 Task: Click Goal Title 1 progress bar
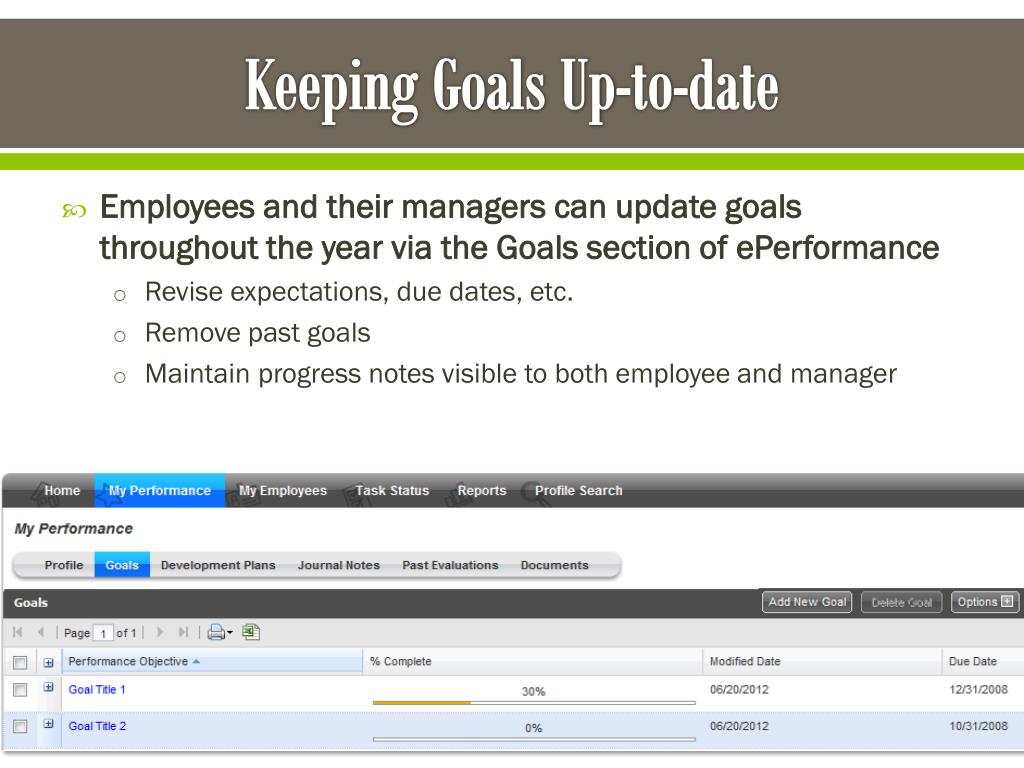(x=534, y=703)
